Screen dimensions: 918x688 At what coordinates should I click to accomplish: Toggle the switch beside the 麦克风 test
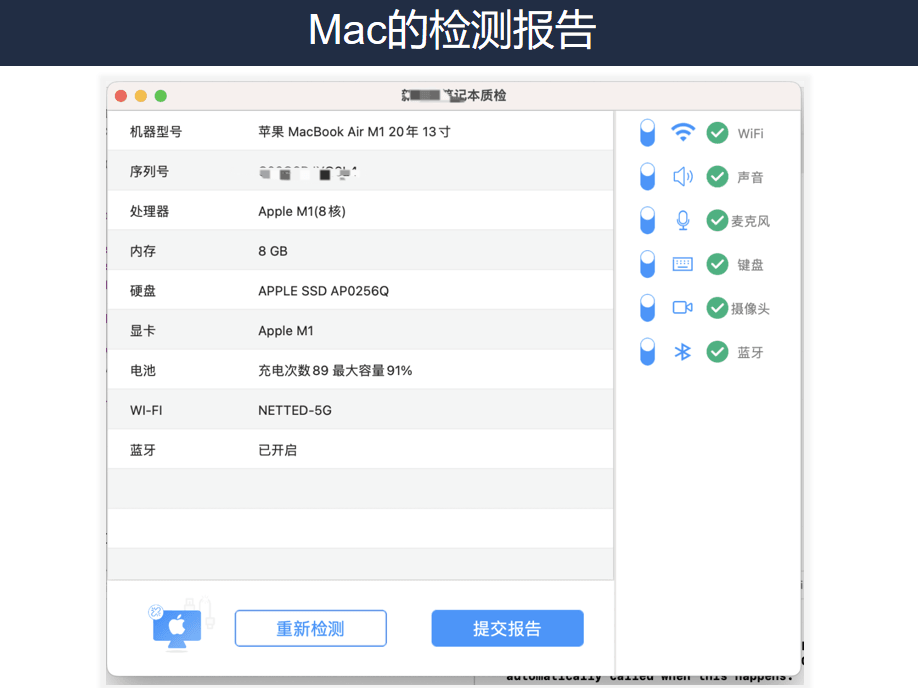click(647, 220)
